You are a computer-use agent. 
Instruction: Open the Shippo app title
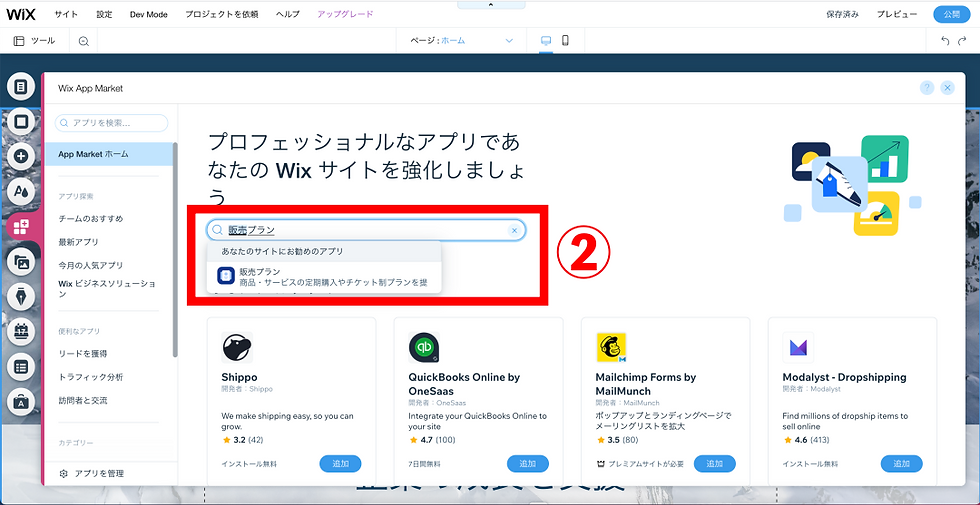coord(239,378)
